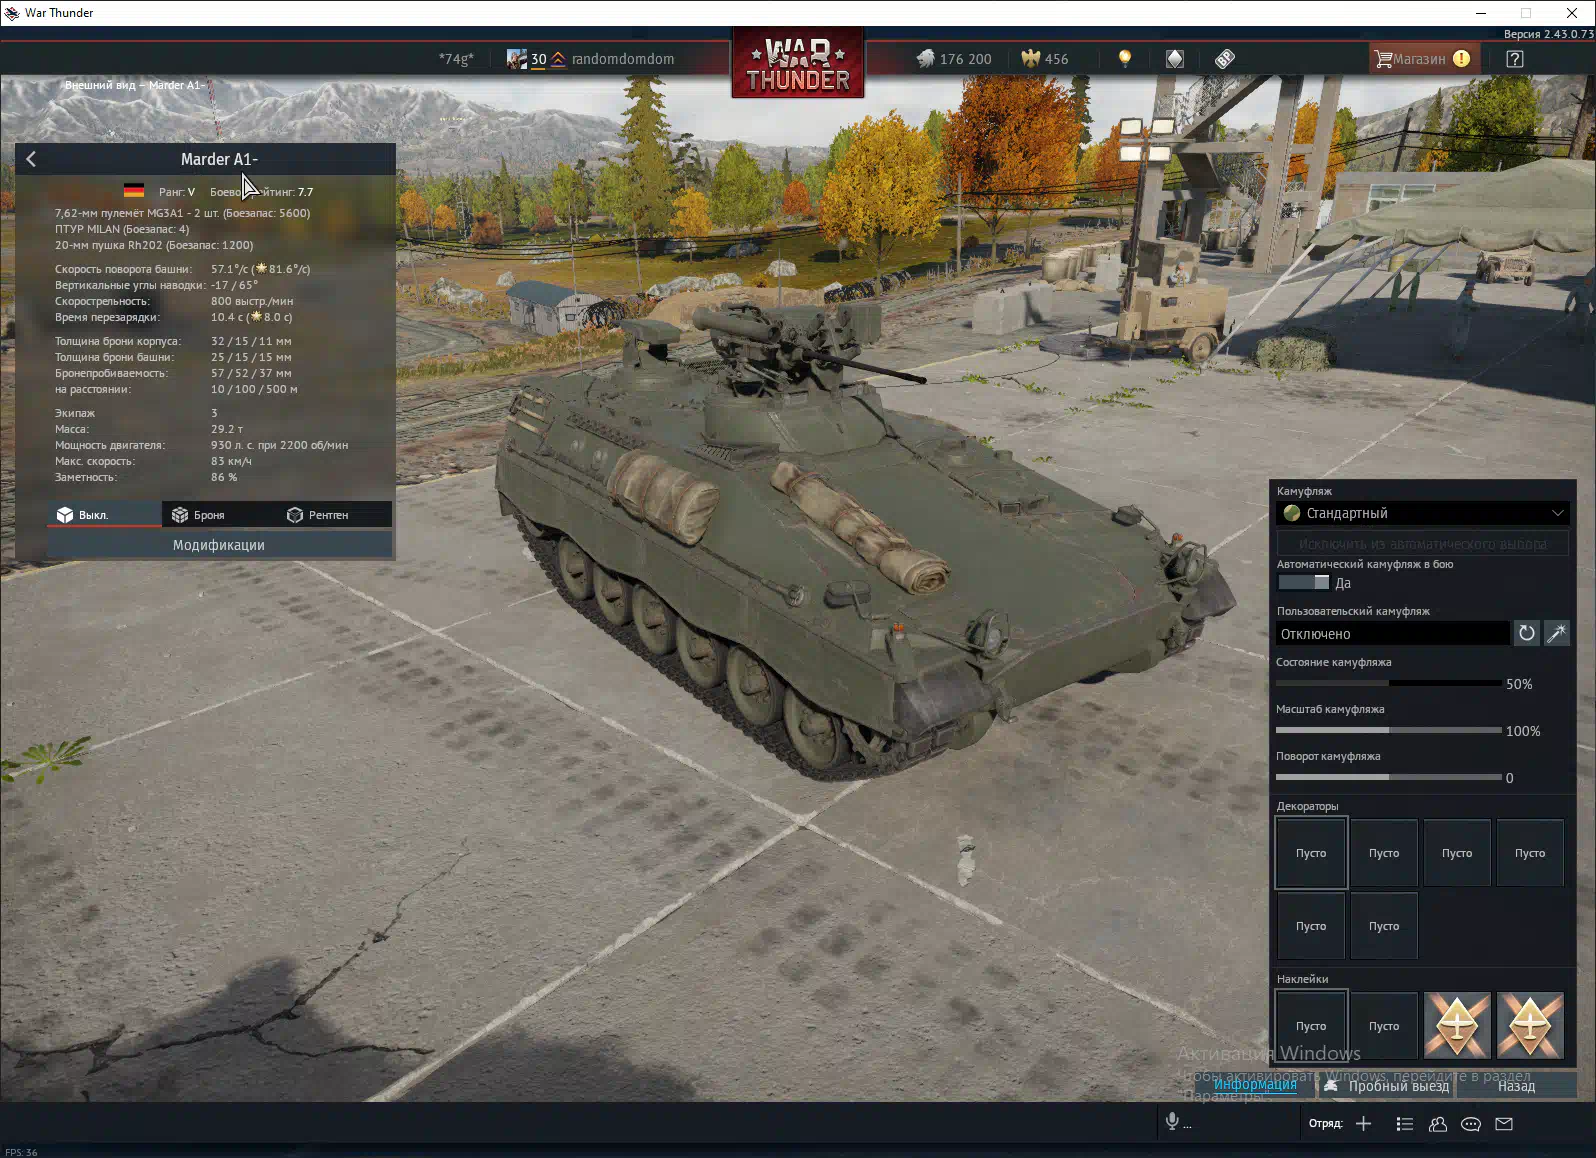The height and width of the screenshot is (1158, 1596).
Task: Select the second empty decal slot
Action: coord(1384,1026)
